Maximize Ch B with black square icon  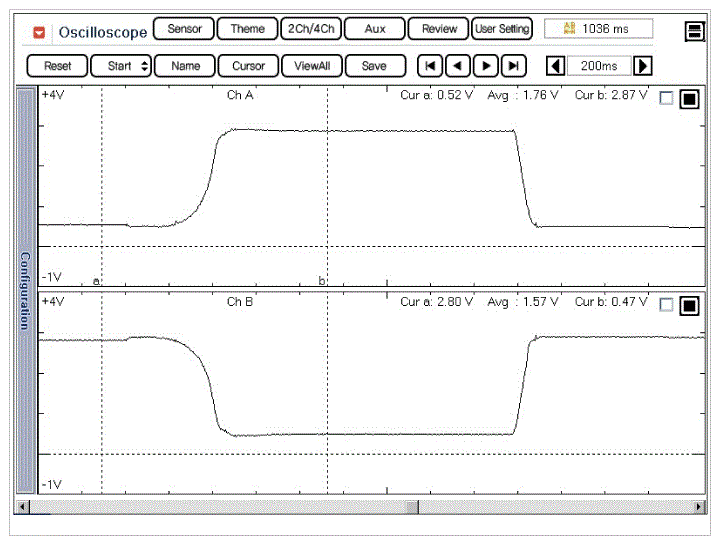click(689, 305)
